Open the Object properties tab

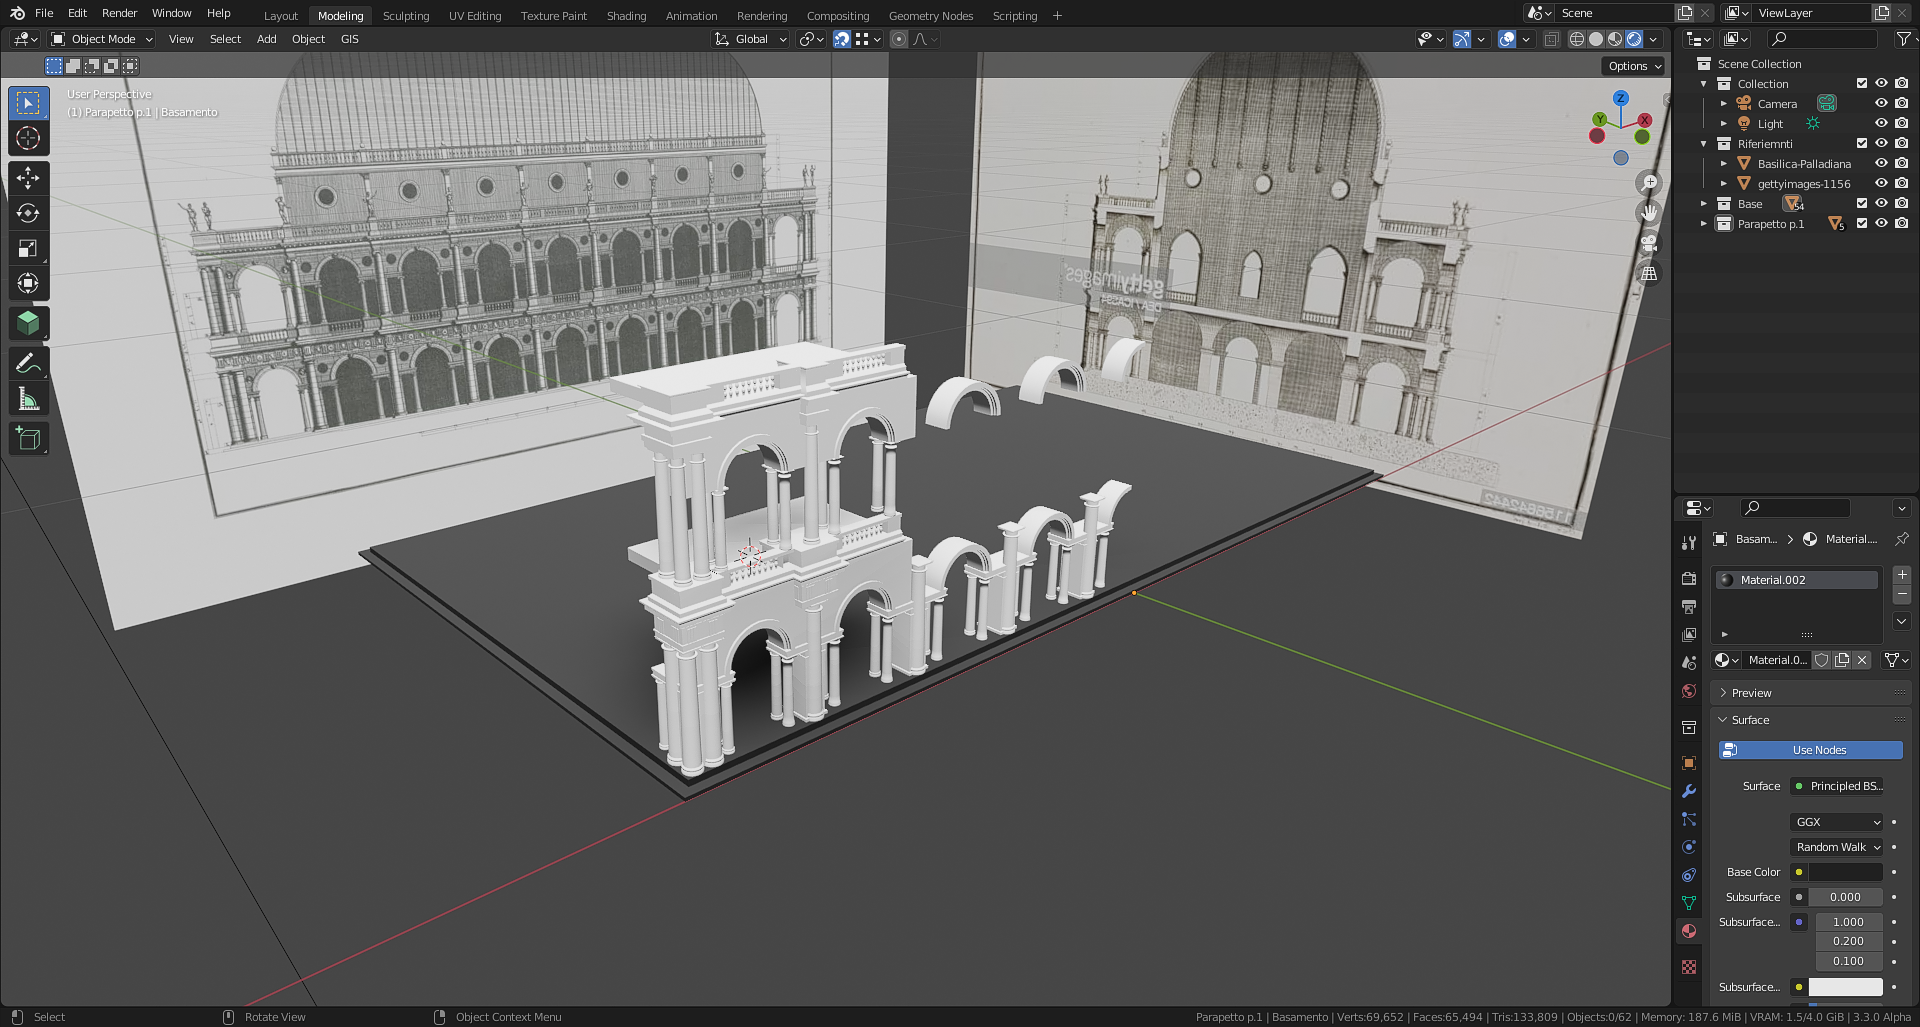tap(1689, 762)
